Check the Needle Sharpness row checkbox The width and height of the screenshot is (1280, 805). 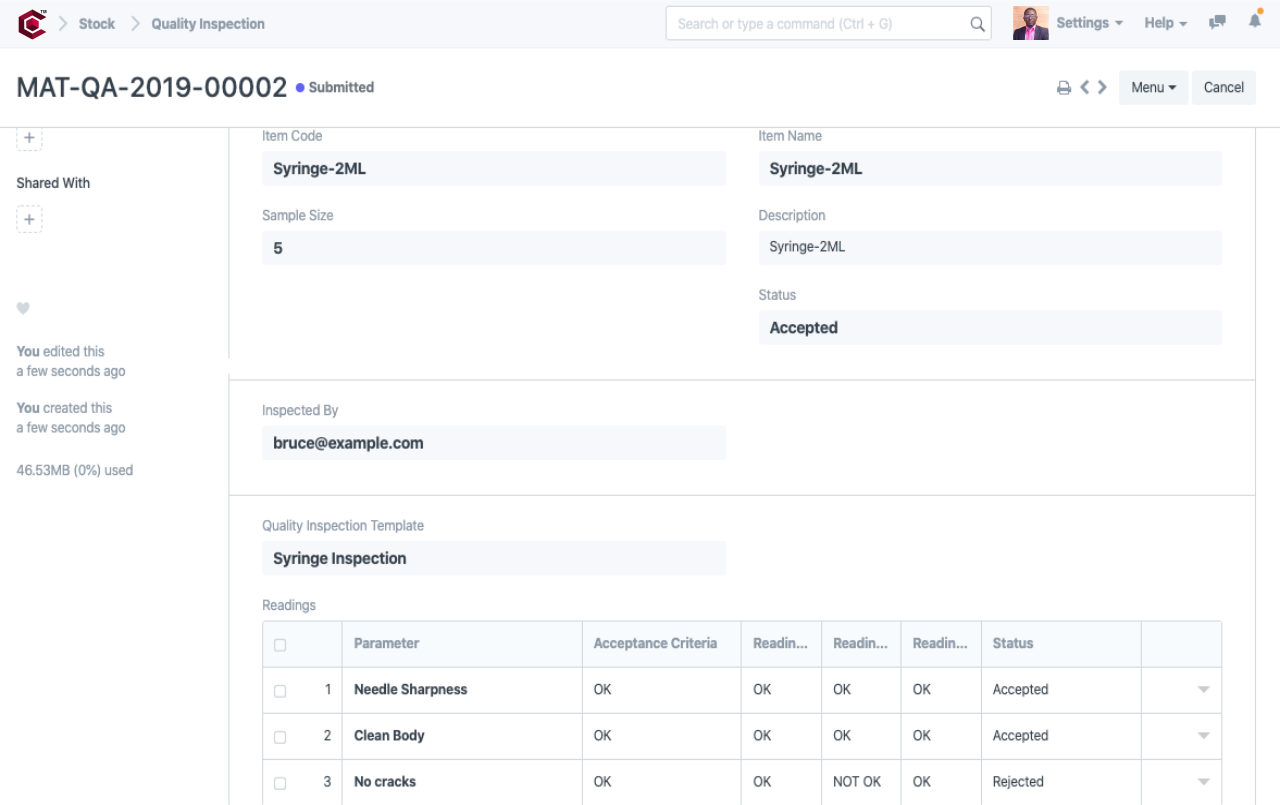coord(280,691)
